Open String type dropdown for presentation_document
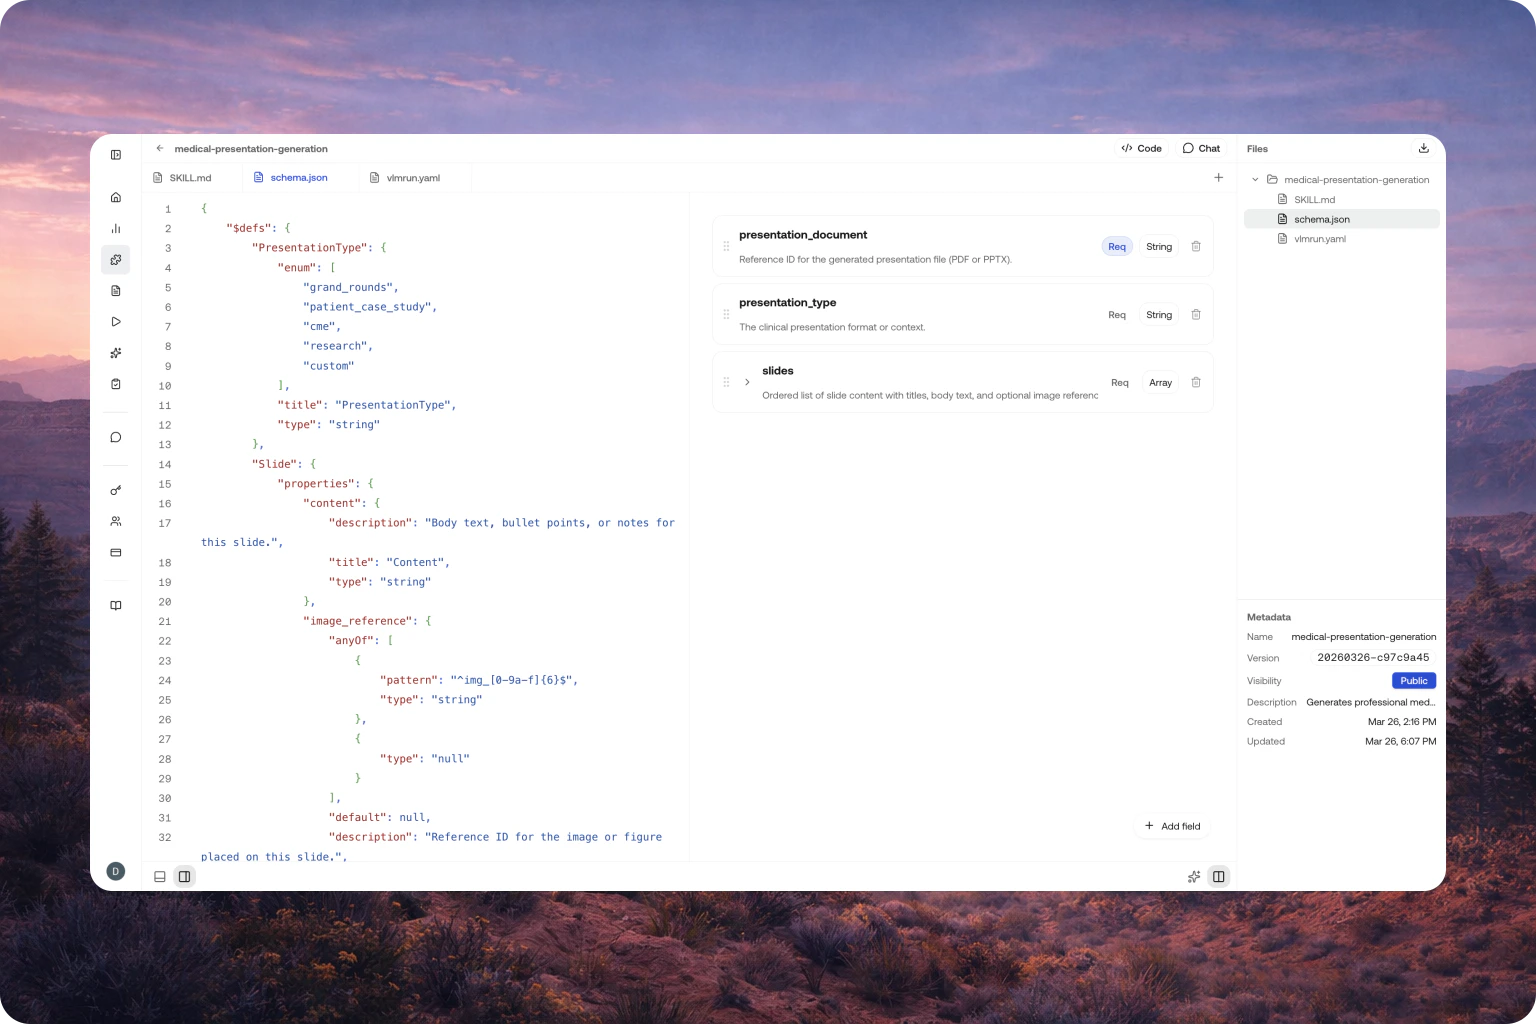This screenshot has width=1536, height=1024. click(x=1159, y=246)
